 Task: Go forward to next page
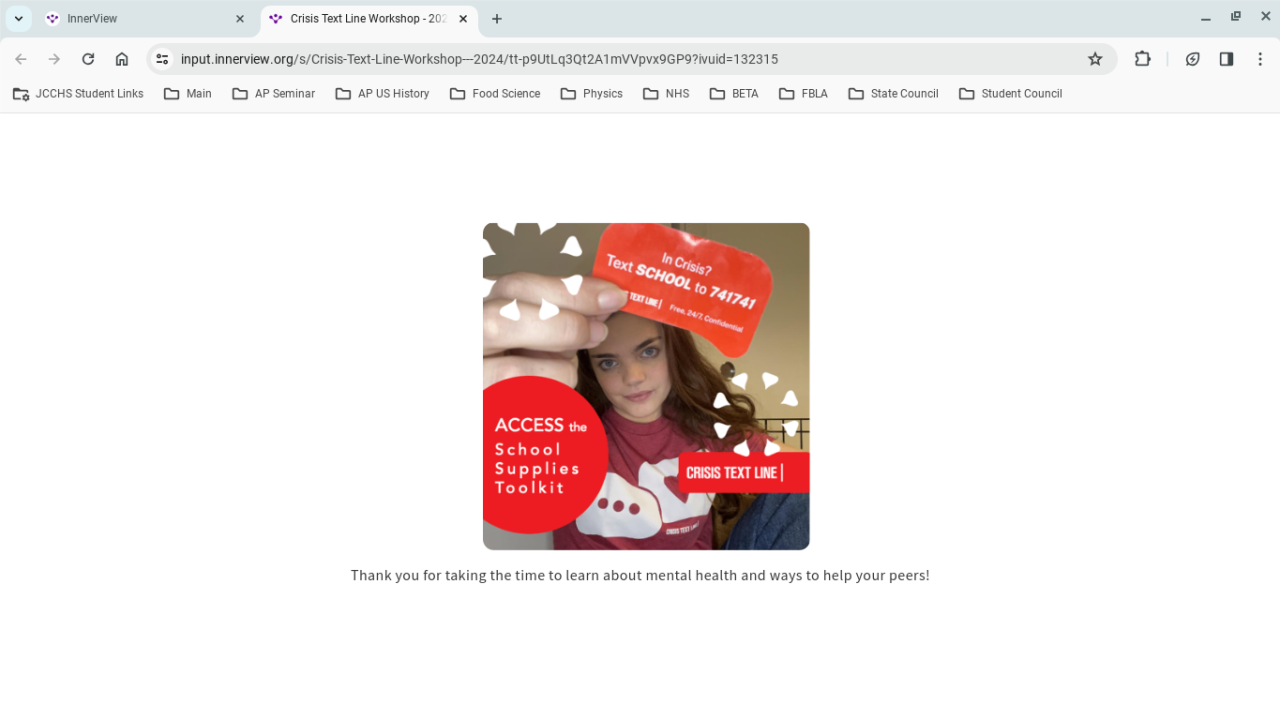pos(54,59)
